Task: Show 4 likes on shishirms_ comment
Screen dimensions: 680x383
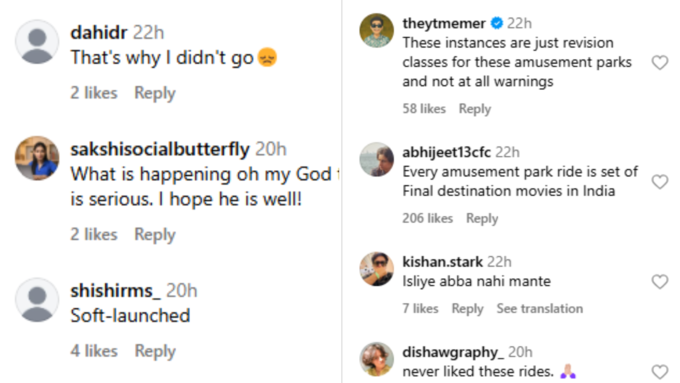Action: point(94,350)
